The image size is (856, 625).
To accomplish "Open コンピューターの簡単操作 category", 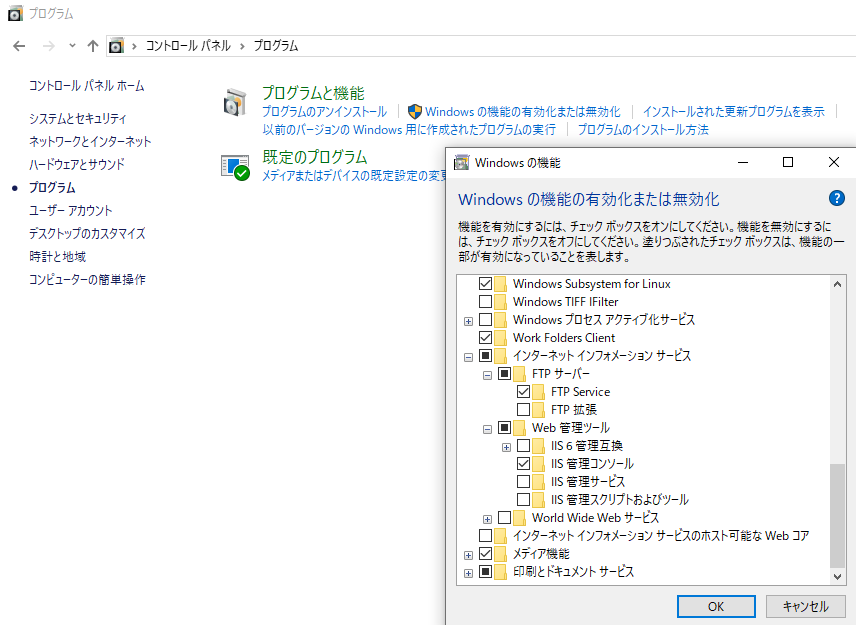I will tap(87, 279).
